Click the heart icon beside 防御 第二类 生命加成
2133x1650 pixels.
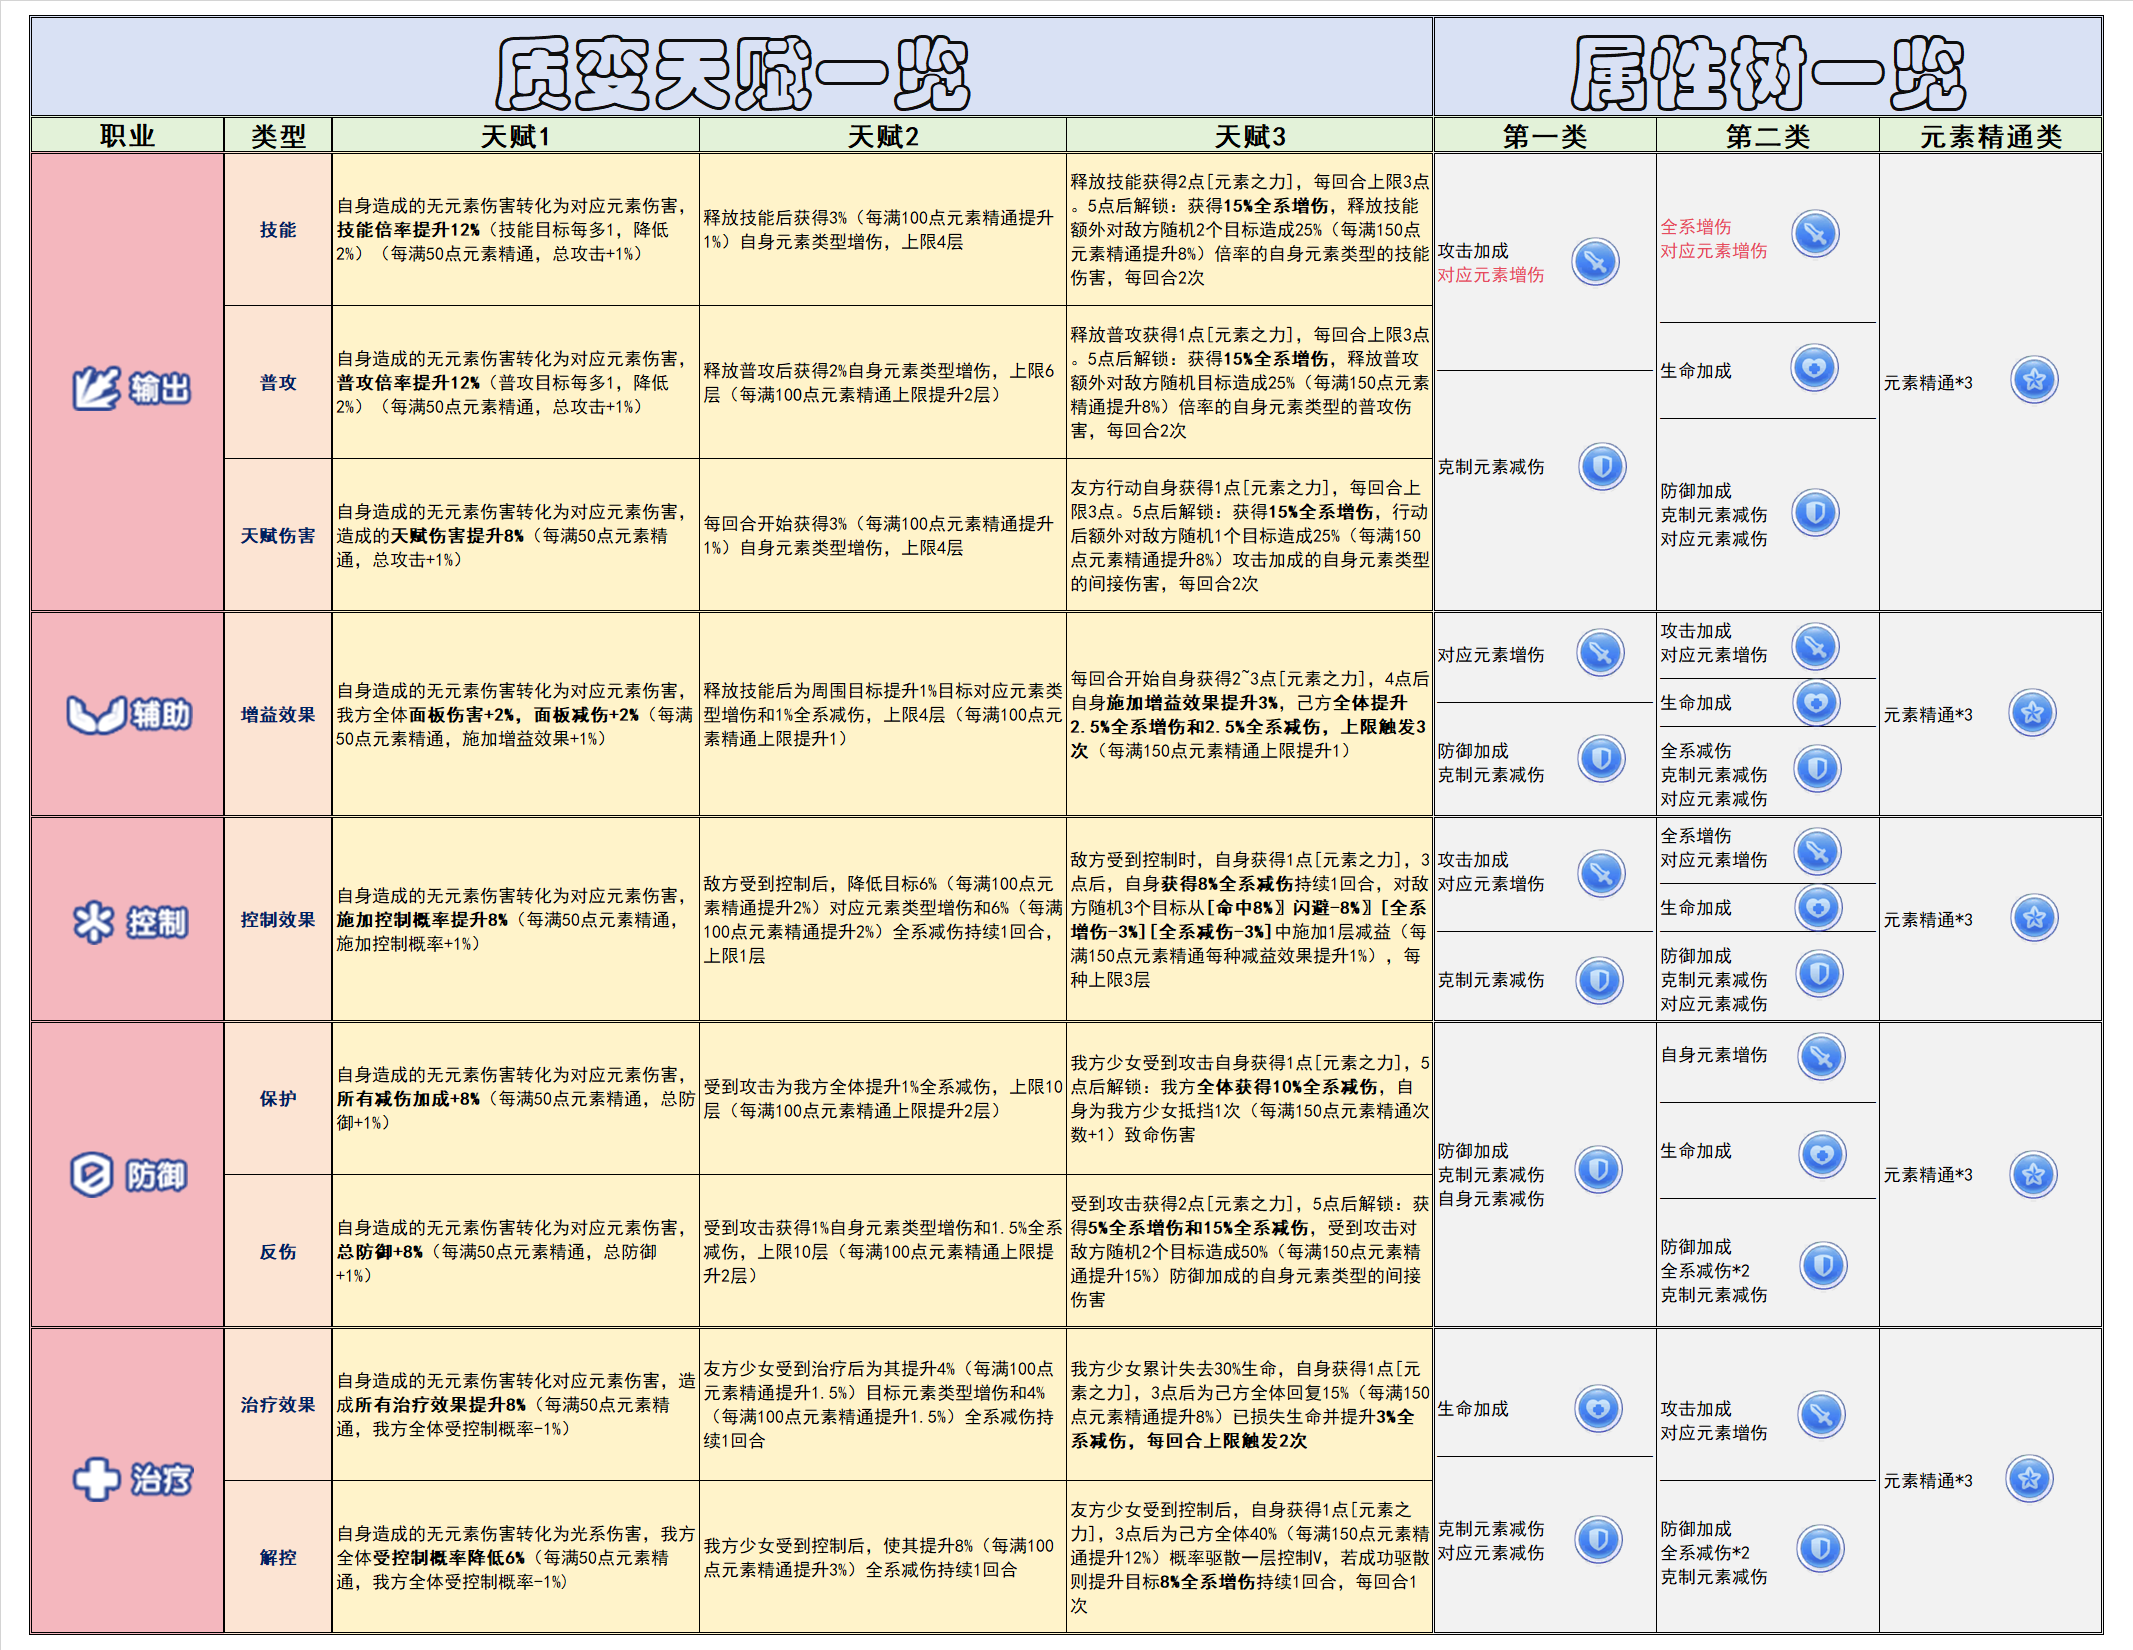click(x=1822, y=1154)
